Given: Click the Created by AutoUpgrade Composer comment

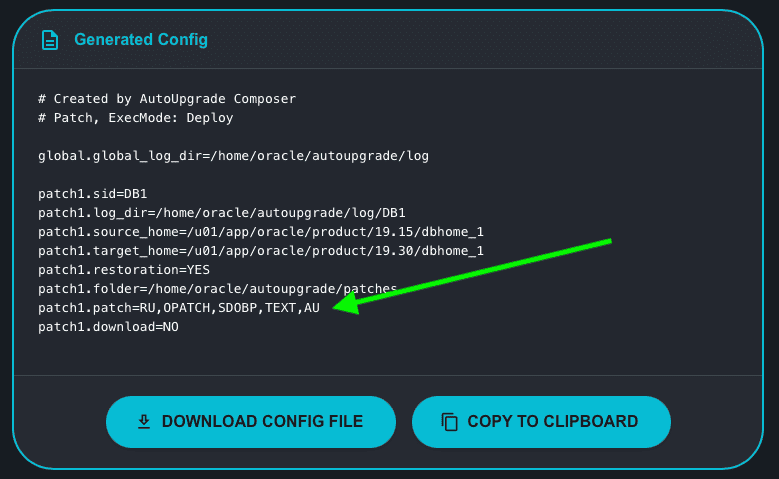Looking at the screenshot, I should coord(167,99).
